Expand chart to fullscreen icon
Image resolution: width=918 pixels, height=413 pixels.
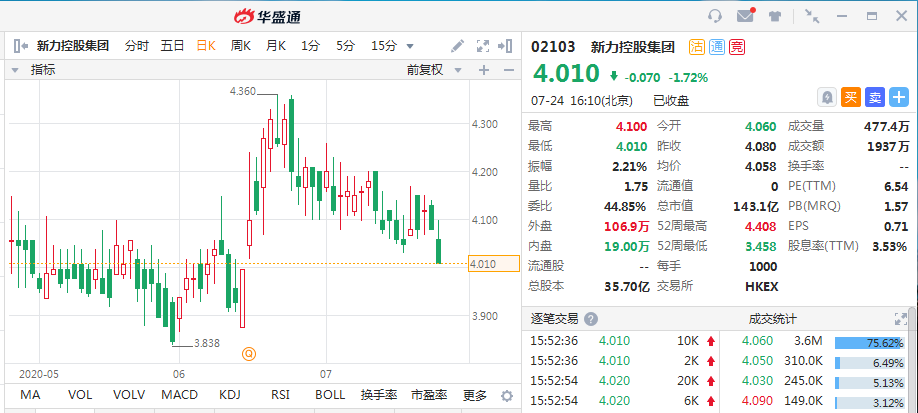pyautogui.click(x=482, y=46)
